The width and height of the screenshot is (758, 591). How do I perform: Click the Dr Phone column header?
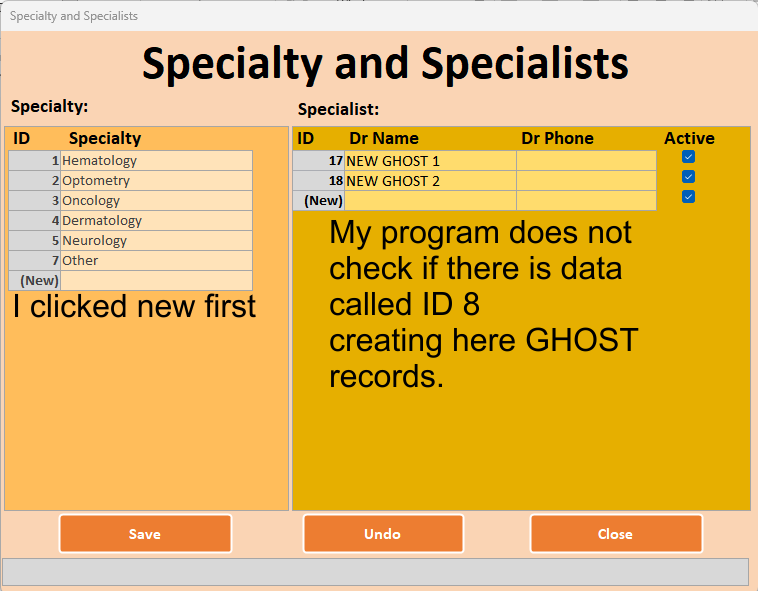[557, 138]
